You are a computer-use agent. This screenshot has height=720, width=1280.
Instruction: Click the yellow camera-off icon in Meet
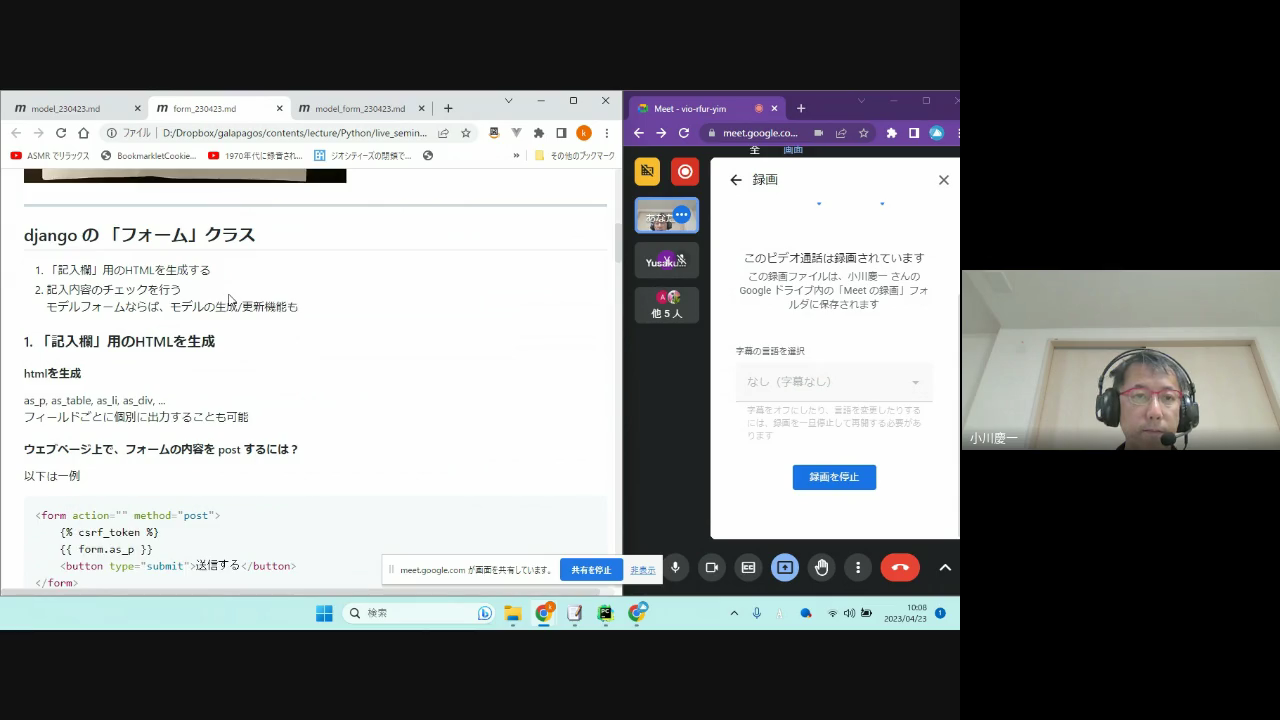tap(647, 171)
